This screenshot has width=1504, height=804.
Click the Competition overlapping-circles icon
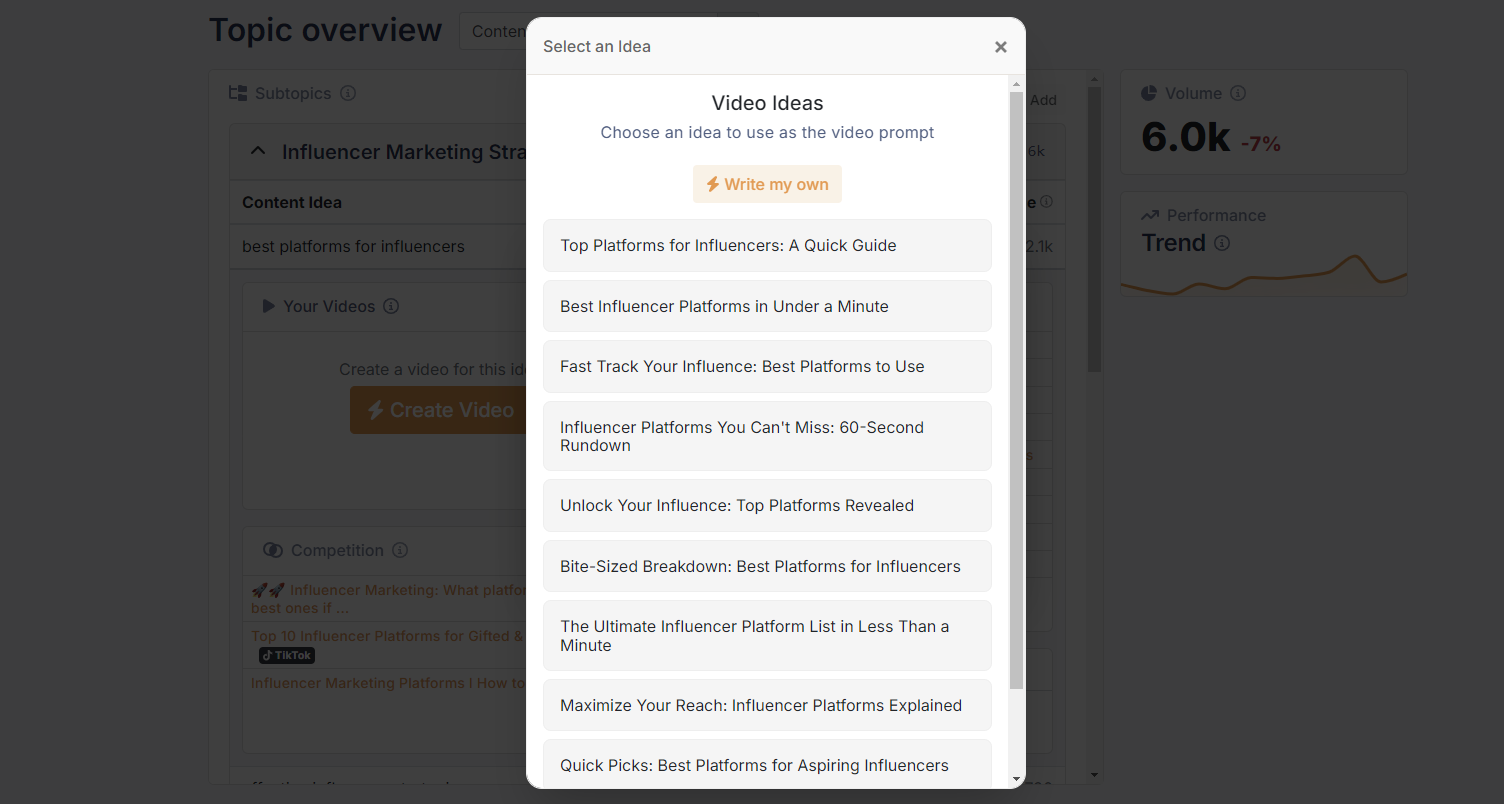pos(273,550)
